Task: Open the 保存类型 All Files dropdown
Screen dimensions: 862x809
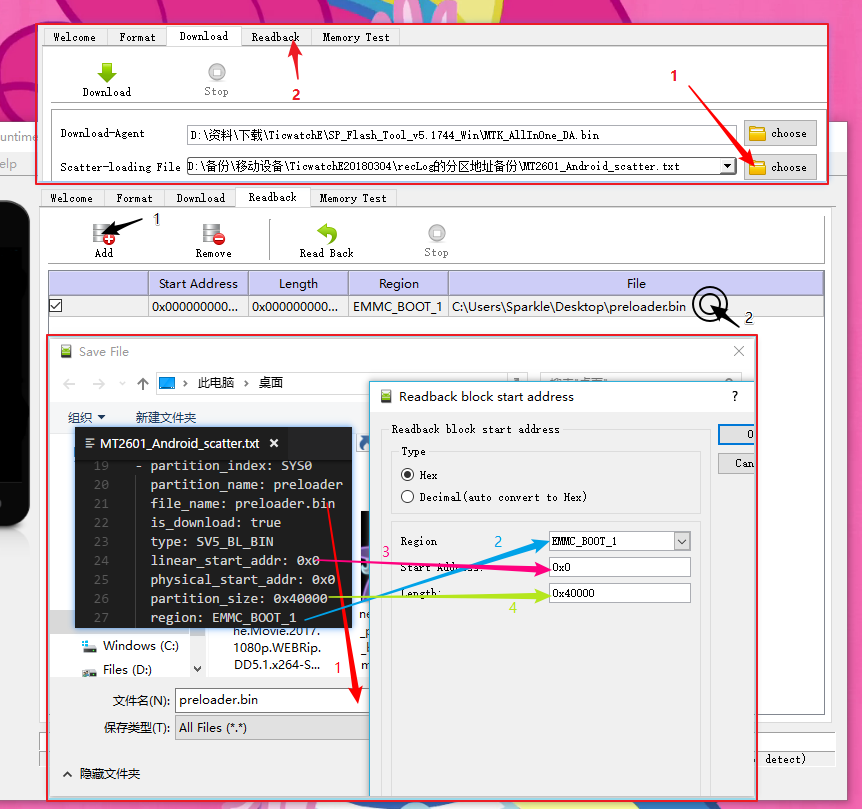Action: pos(272,728)
